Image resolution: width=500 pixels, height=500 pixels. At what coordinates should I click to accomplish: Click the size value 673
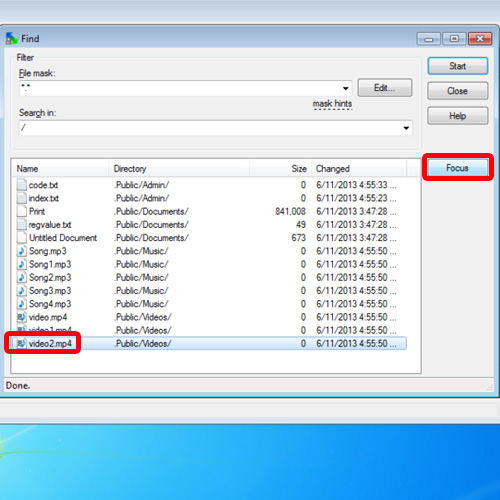298,238
